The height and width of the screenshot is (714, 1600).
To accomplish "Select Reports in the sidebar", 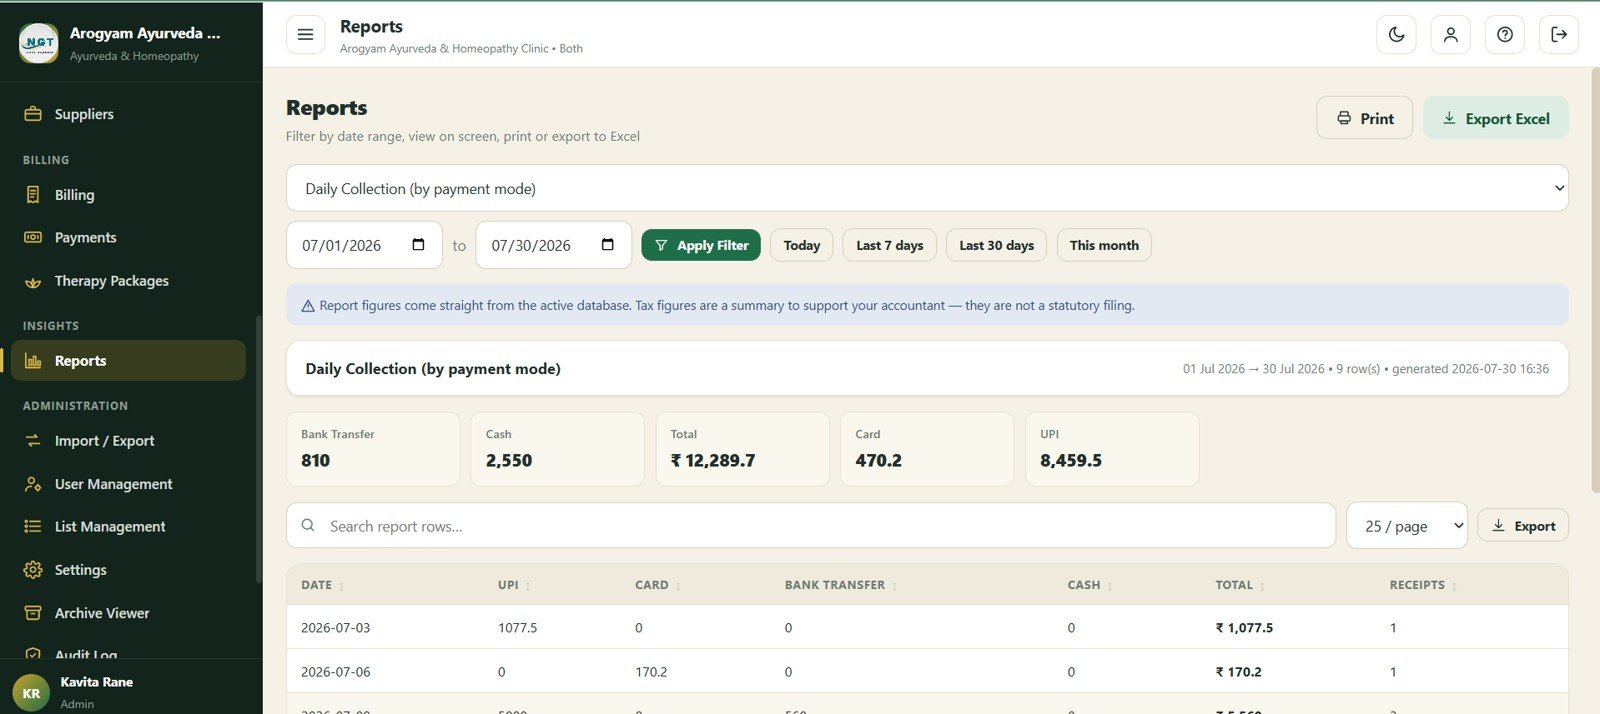I will coord(128,361).
